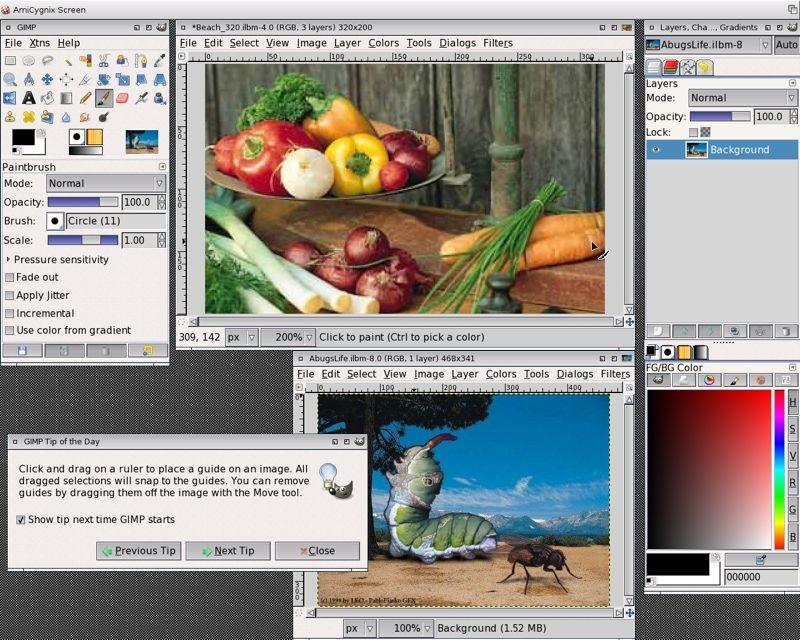Select the Move tool in toolbox

click(47, 79)
